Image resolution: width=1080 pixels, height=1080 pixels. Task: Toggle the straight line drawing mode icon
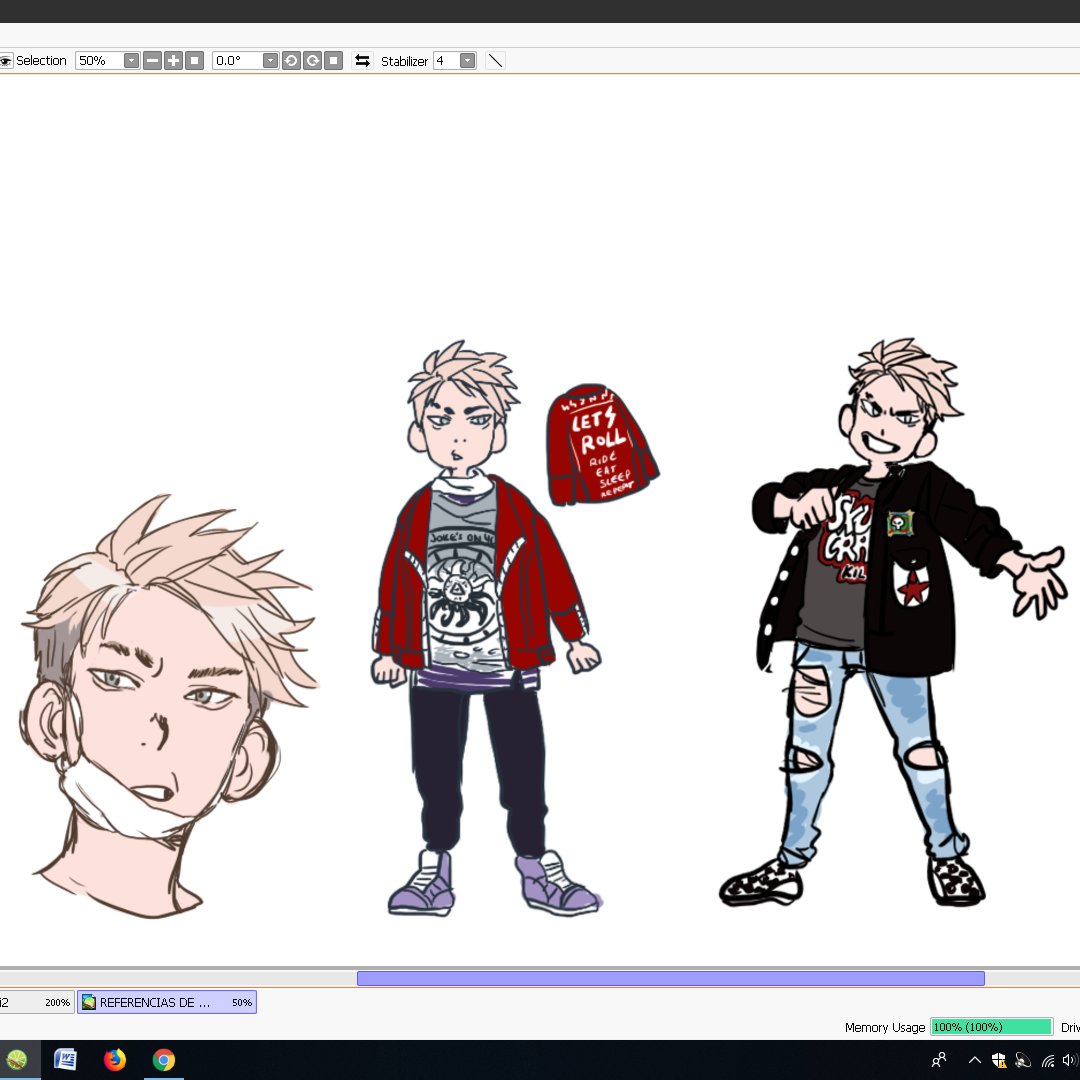point(495,61)
